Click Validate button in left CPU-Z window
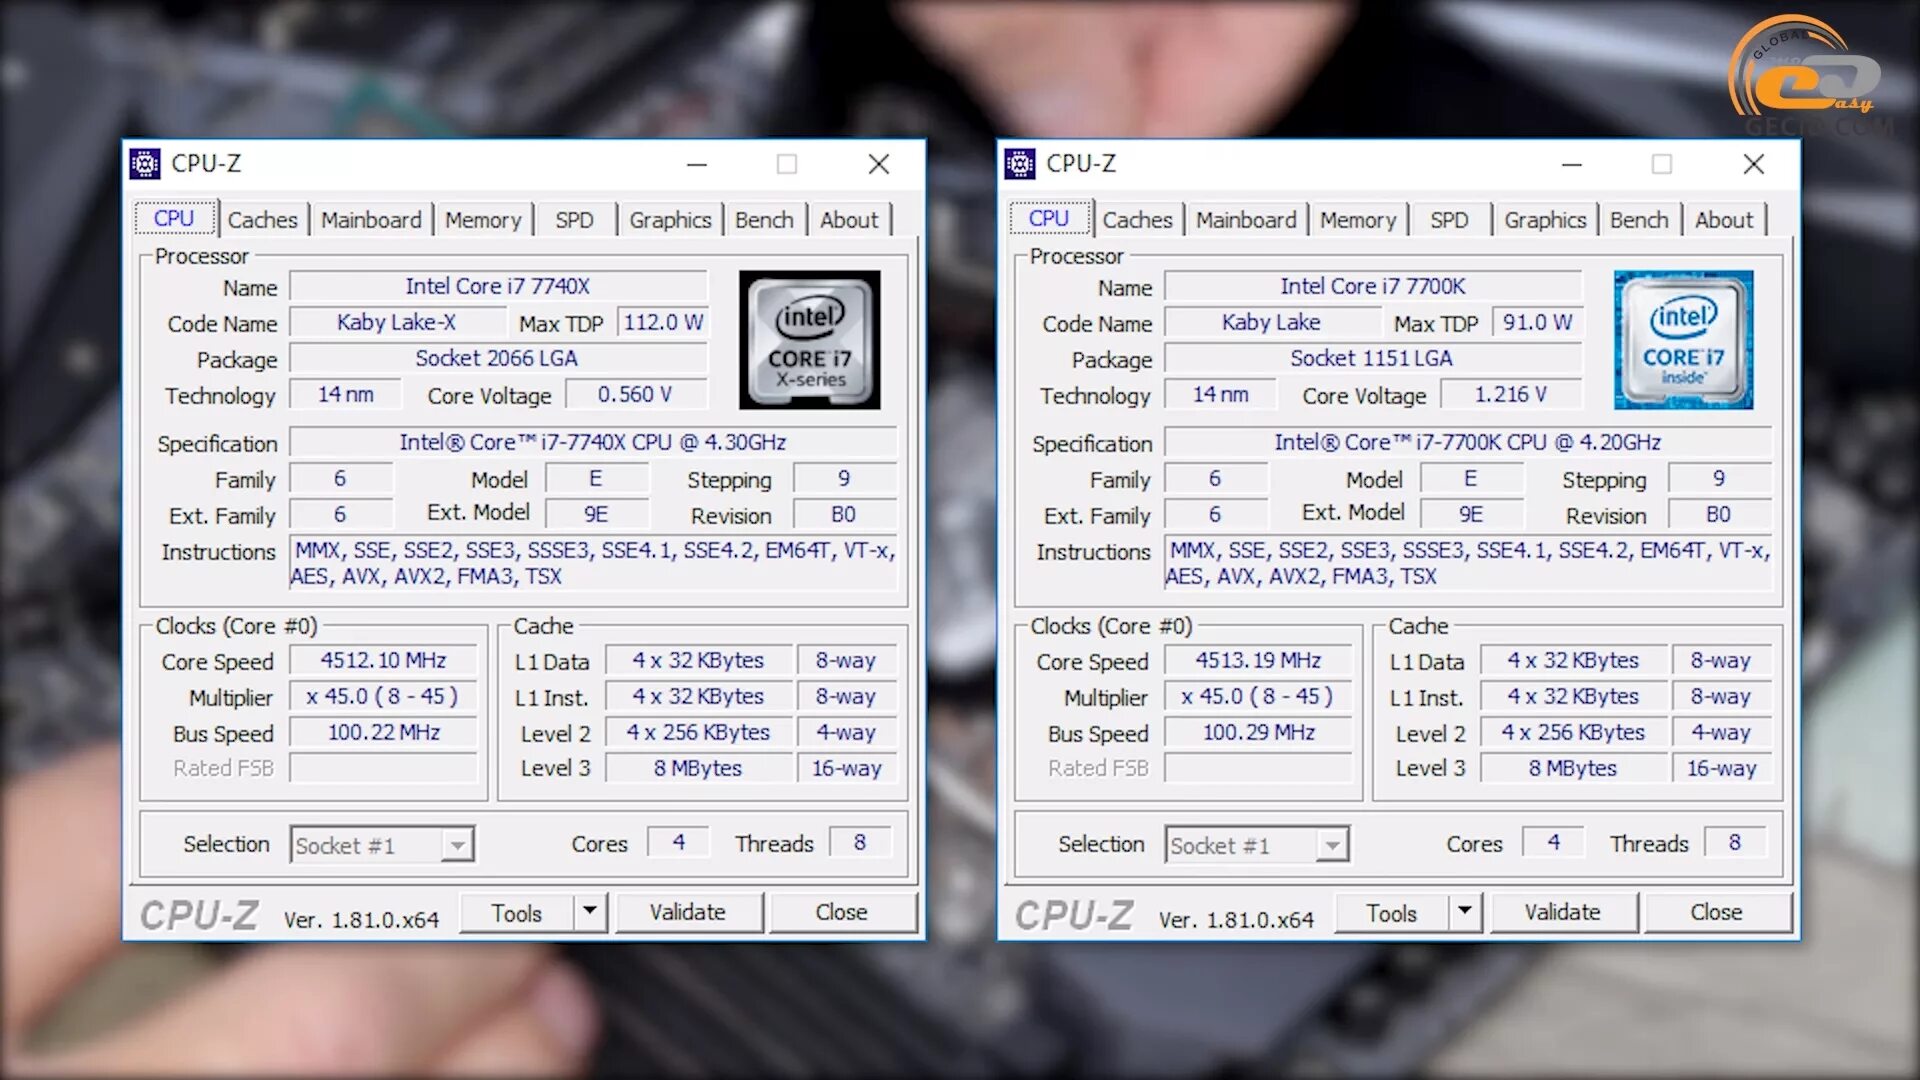Screen dimensions: 1920x1080 [688, 912]
